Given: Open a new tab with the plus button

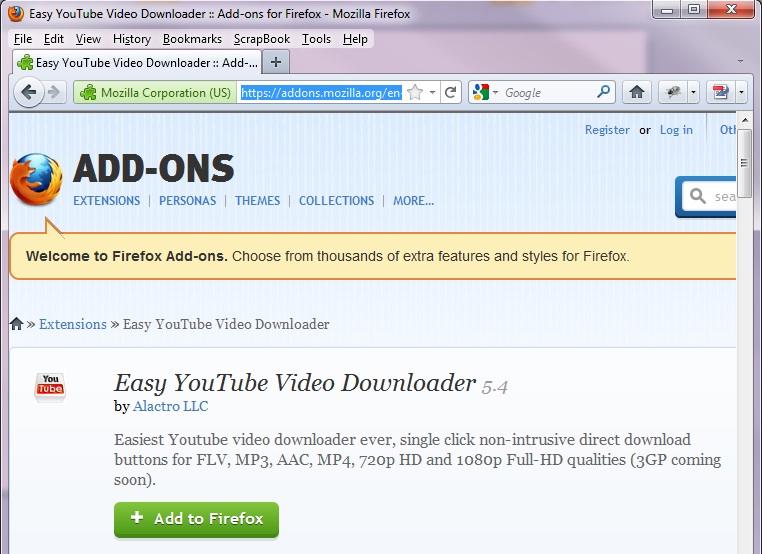Looking at the screenshot, I should [276, 62].
